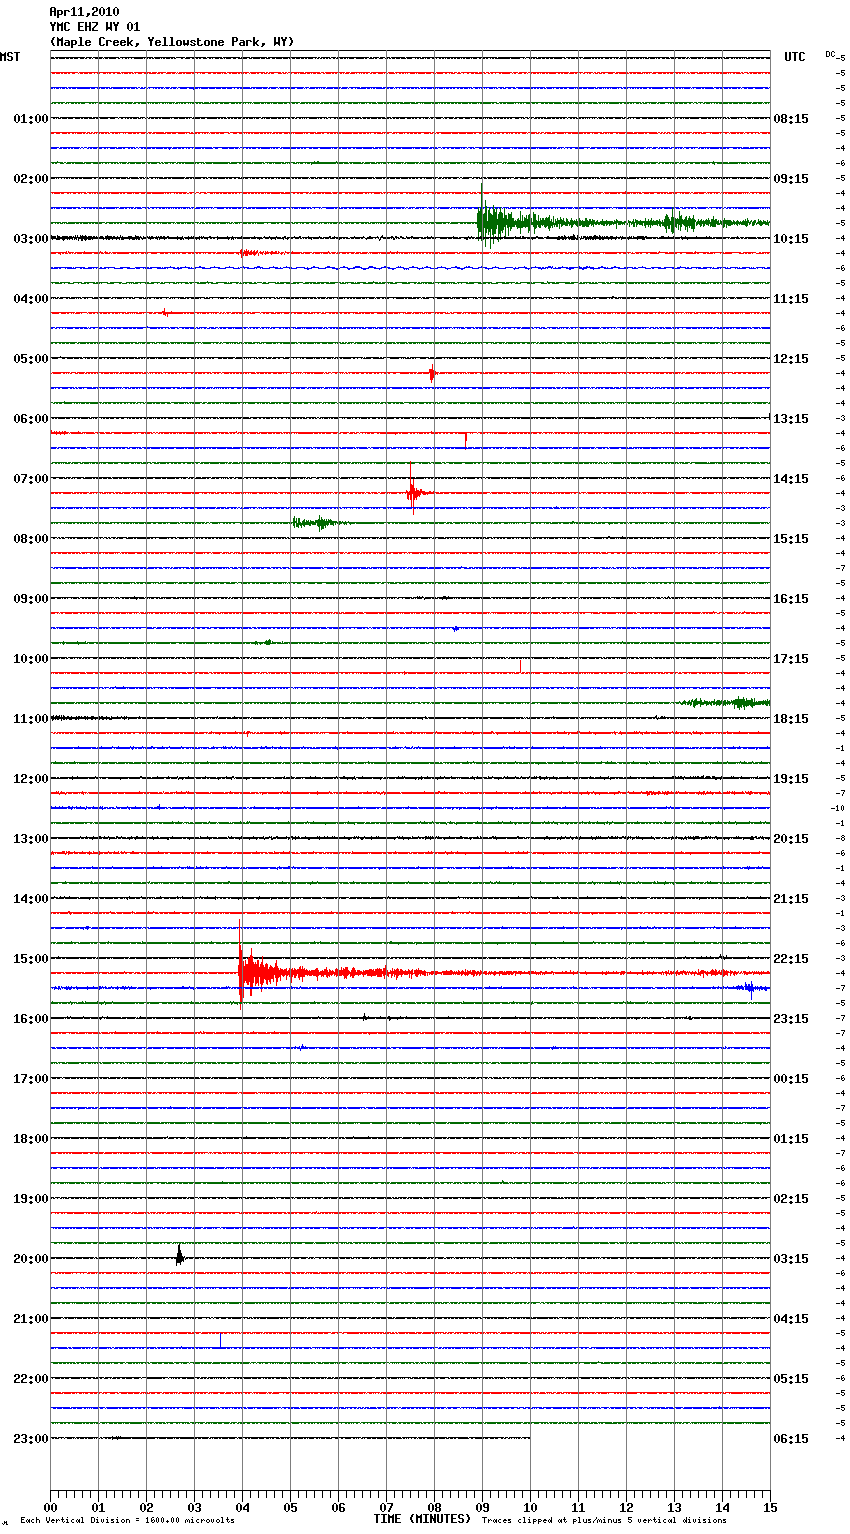The height and width of the screenshot is (1534, 850).
Task: Select the 19:00 MST time label
Action: (31, 1199)
